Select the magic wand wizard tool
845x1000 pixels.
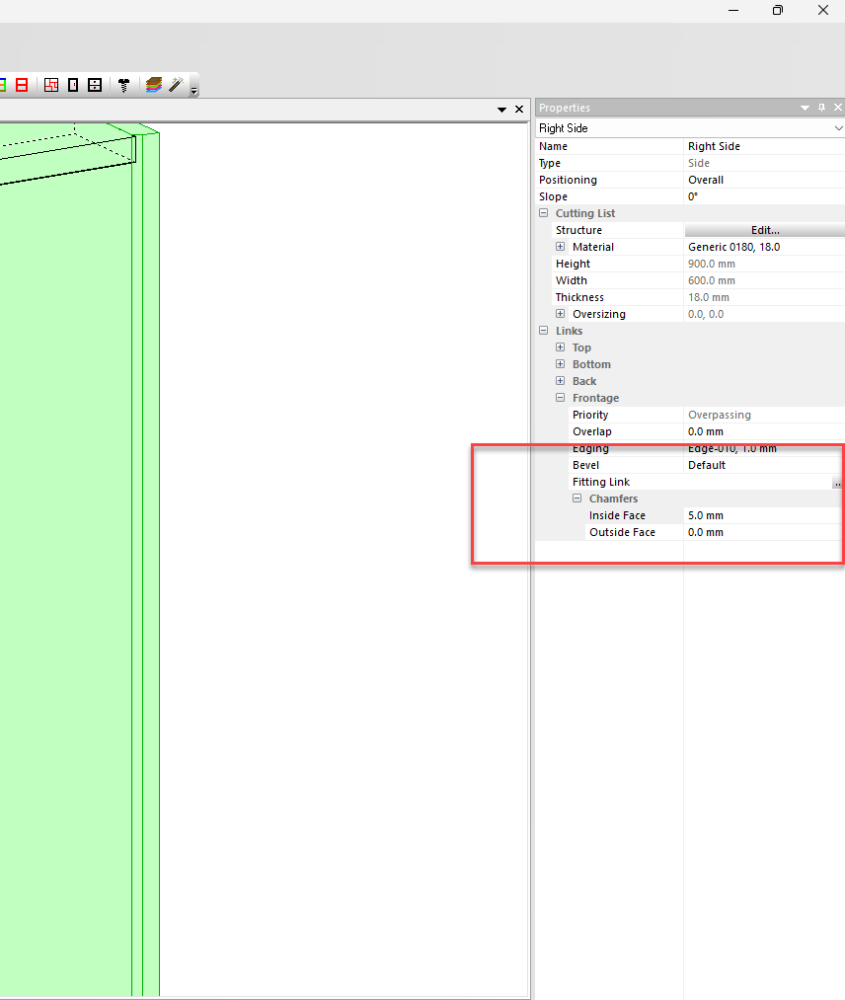coord(175,85)
